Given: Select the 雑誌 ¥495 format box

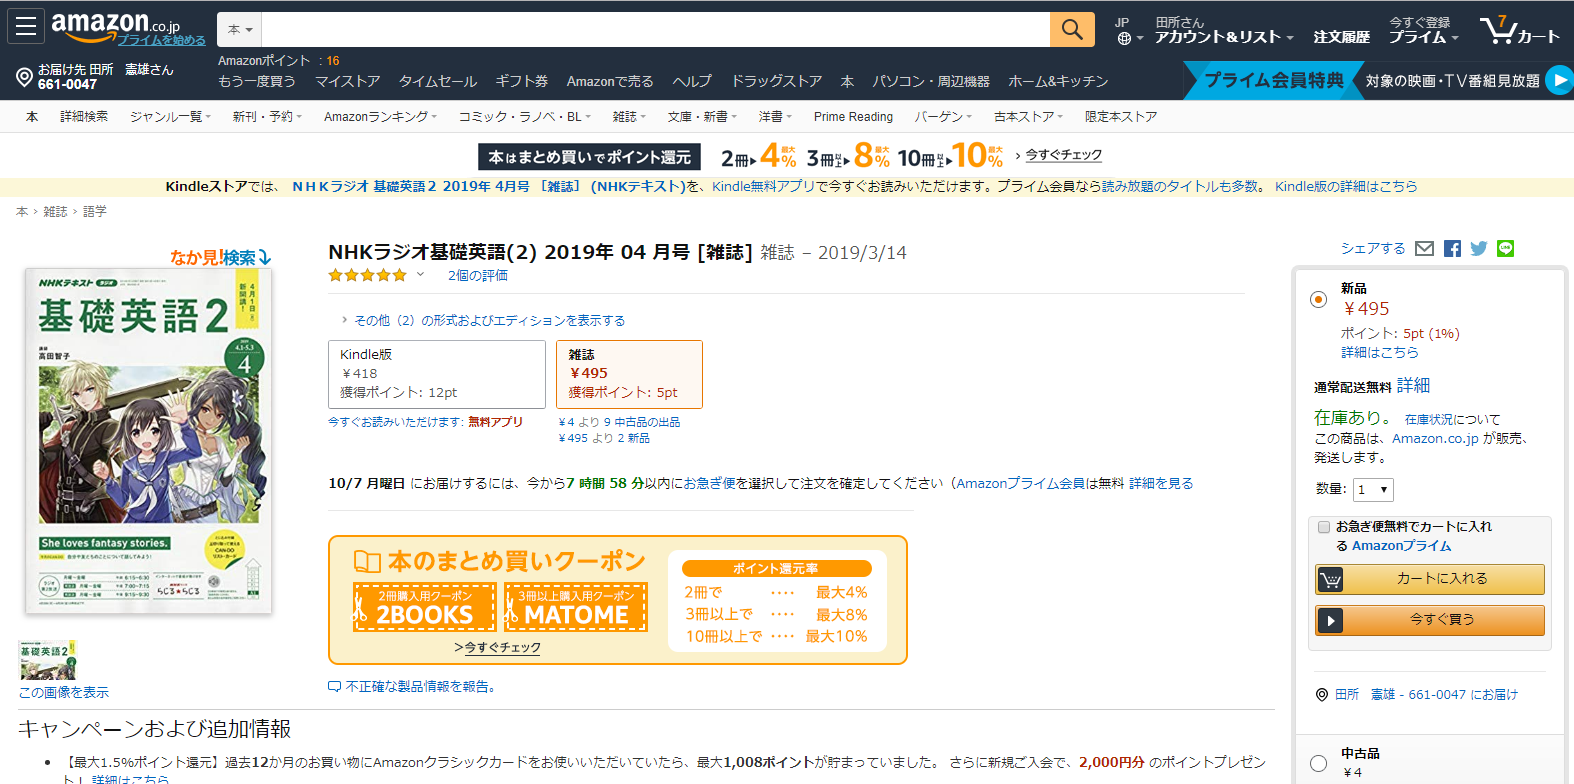Looking at the screenshot, I should [x=629, y=374].
